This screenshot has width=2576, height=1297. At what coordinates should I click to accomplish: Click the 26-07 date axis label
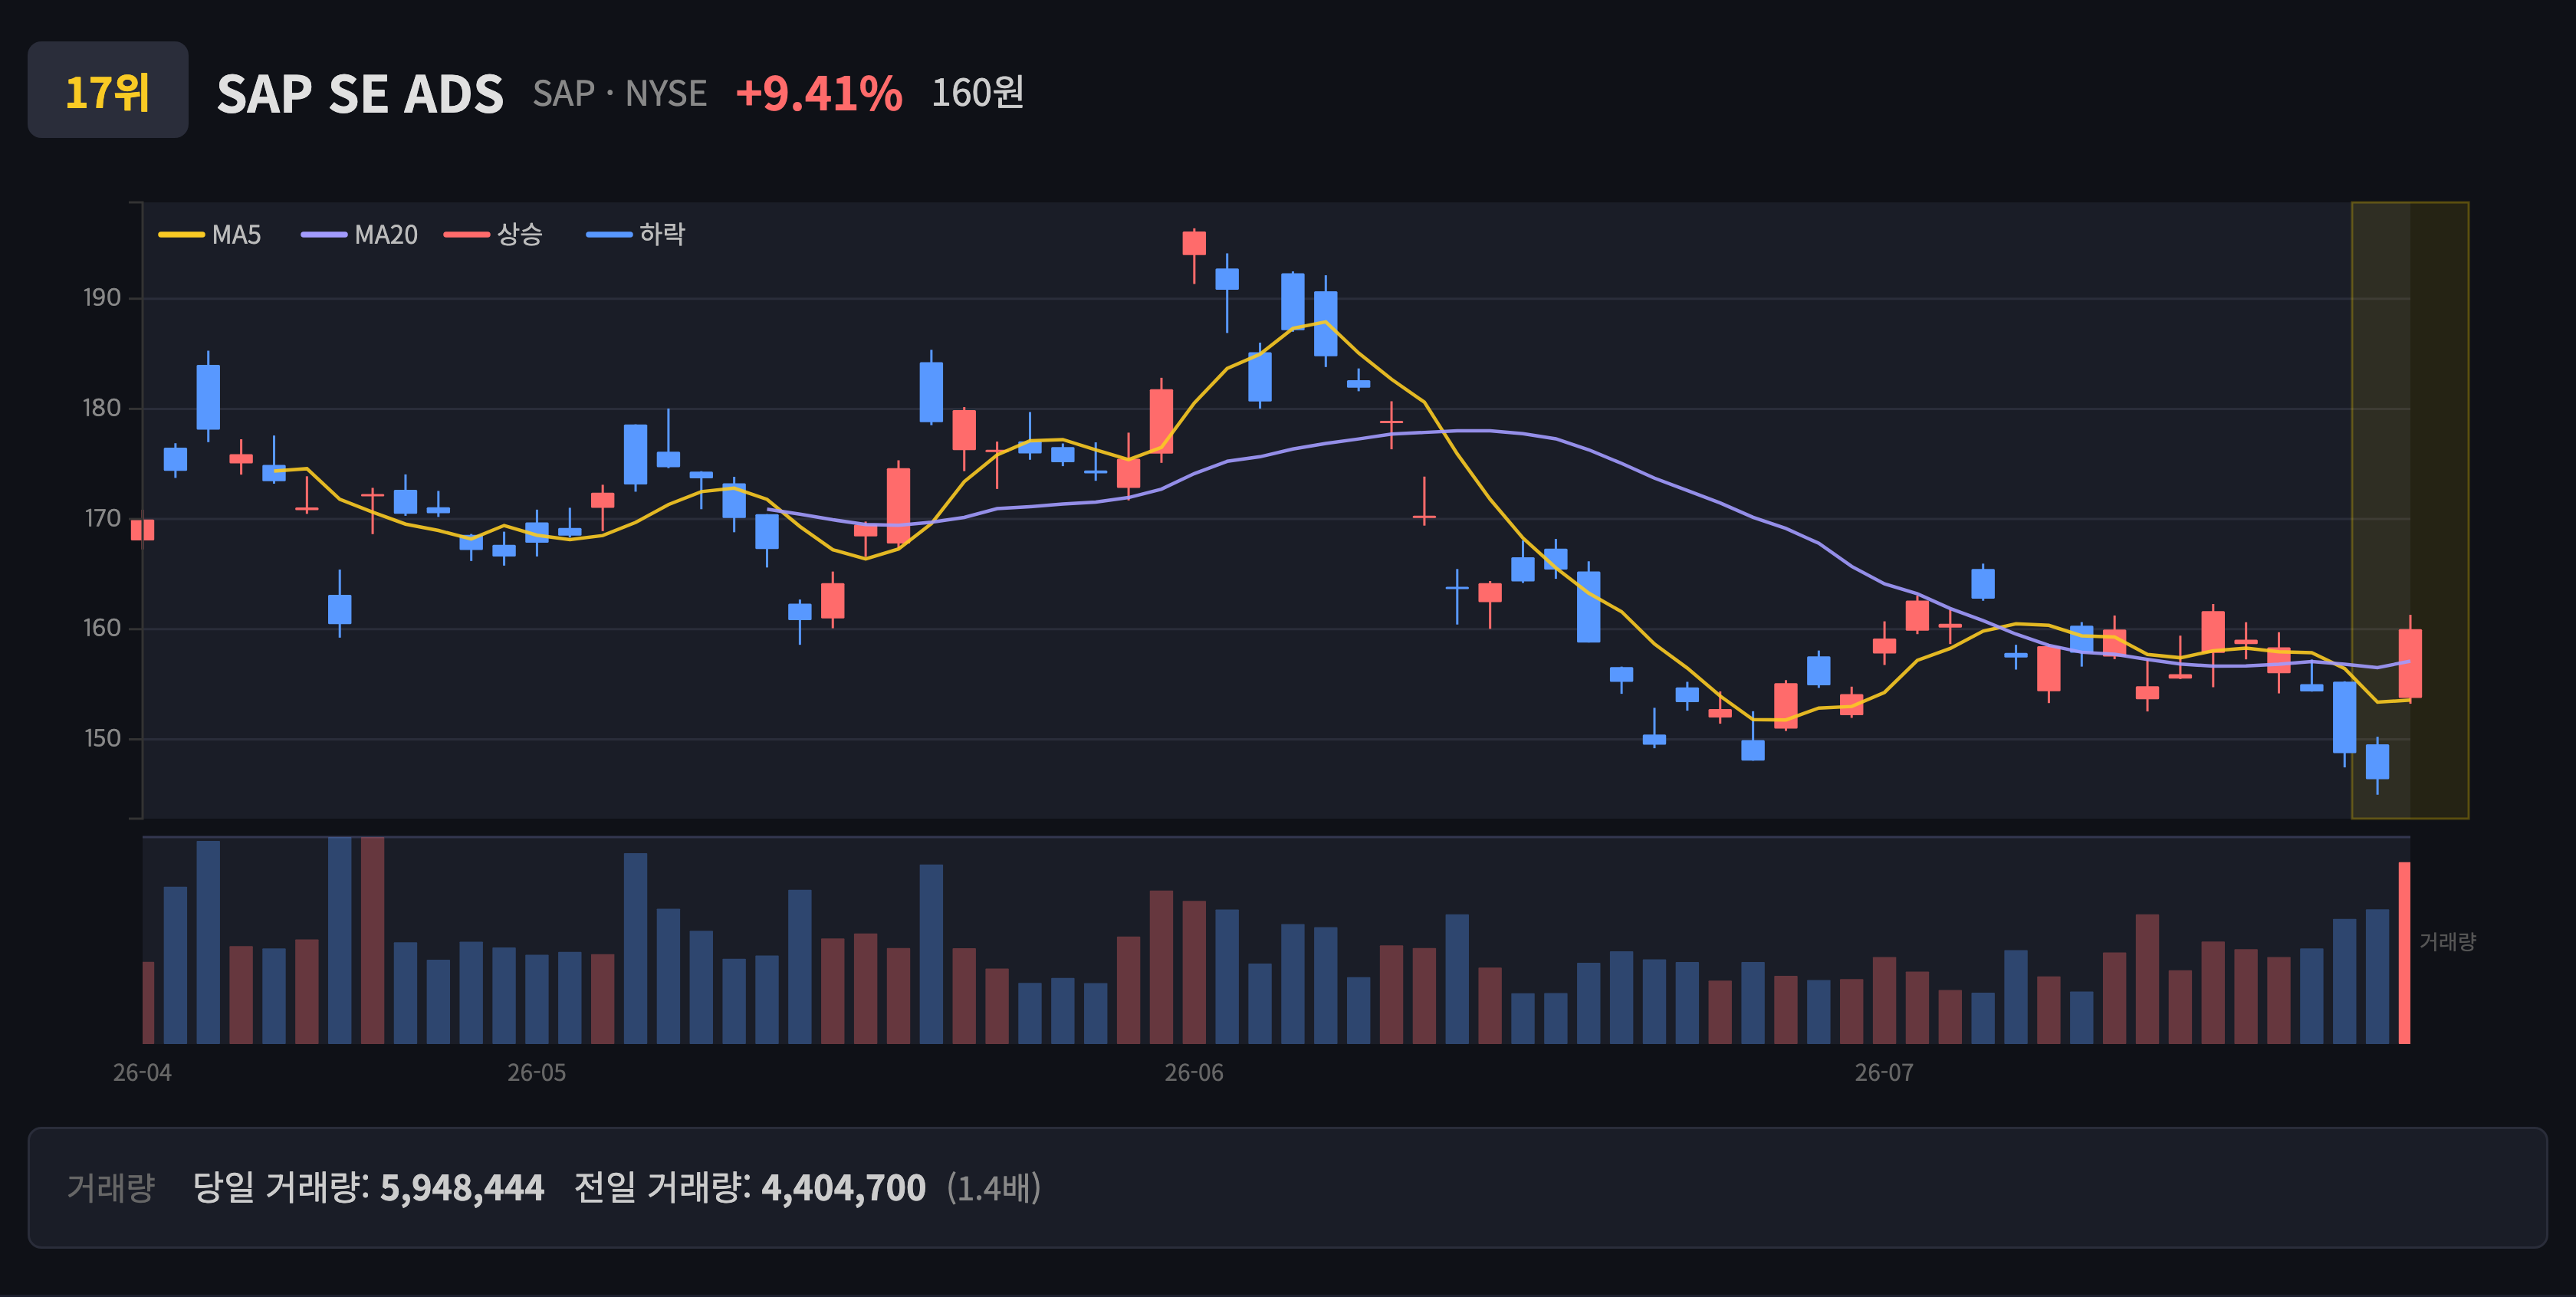pos(1884,1073)
